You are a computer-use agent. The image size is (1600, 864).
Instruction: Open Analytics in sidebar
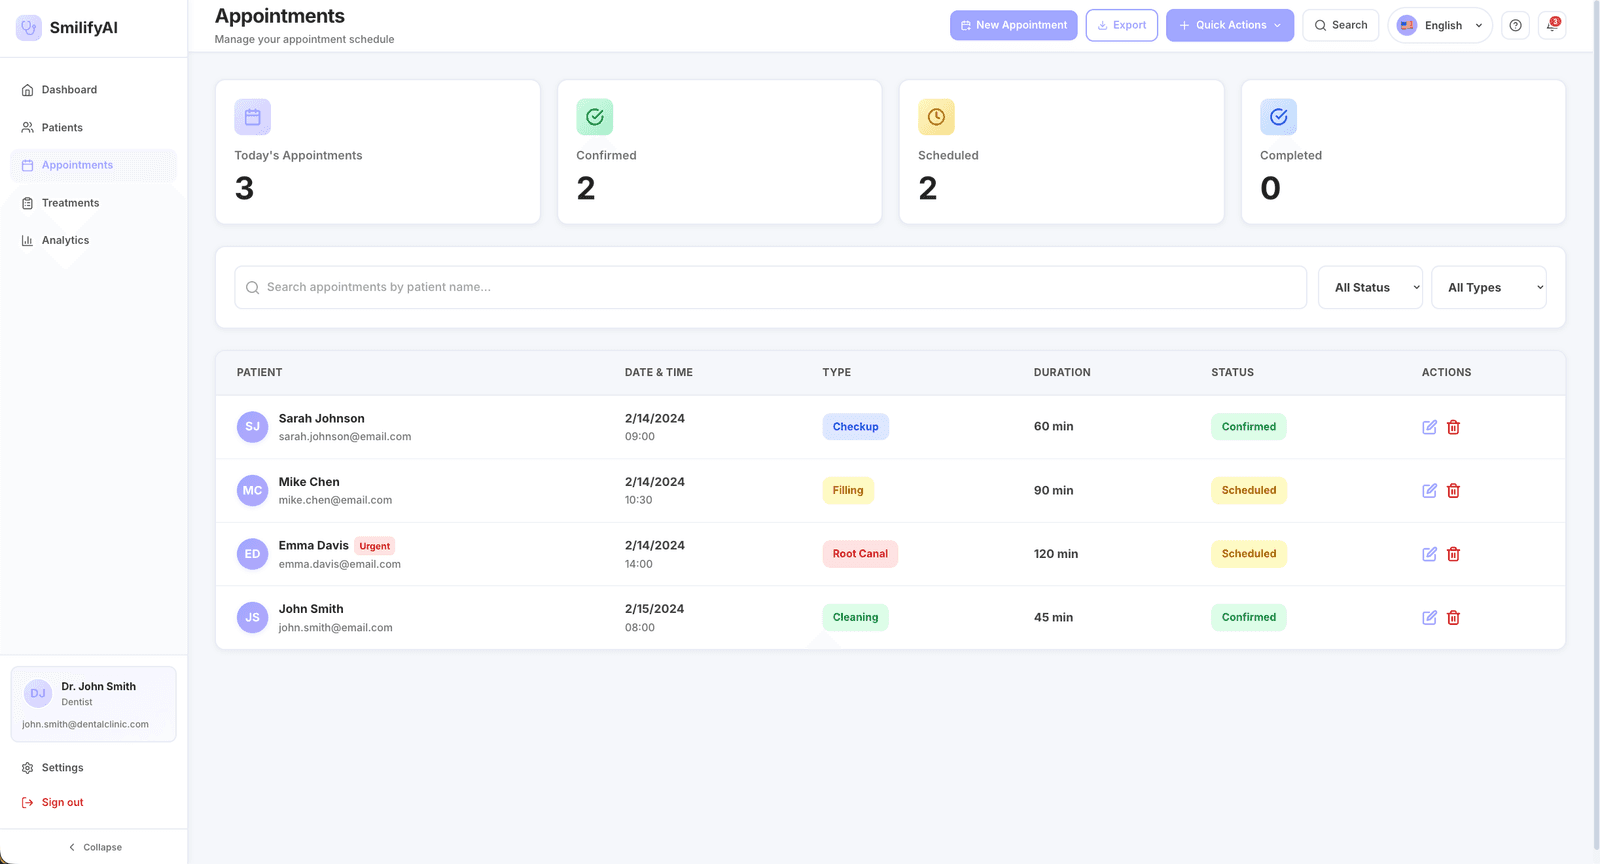pos(93,240)
